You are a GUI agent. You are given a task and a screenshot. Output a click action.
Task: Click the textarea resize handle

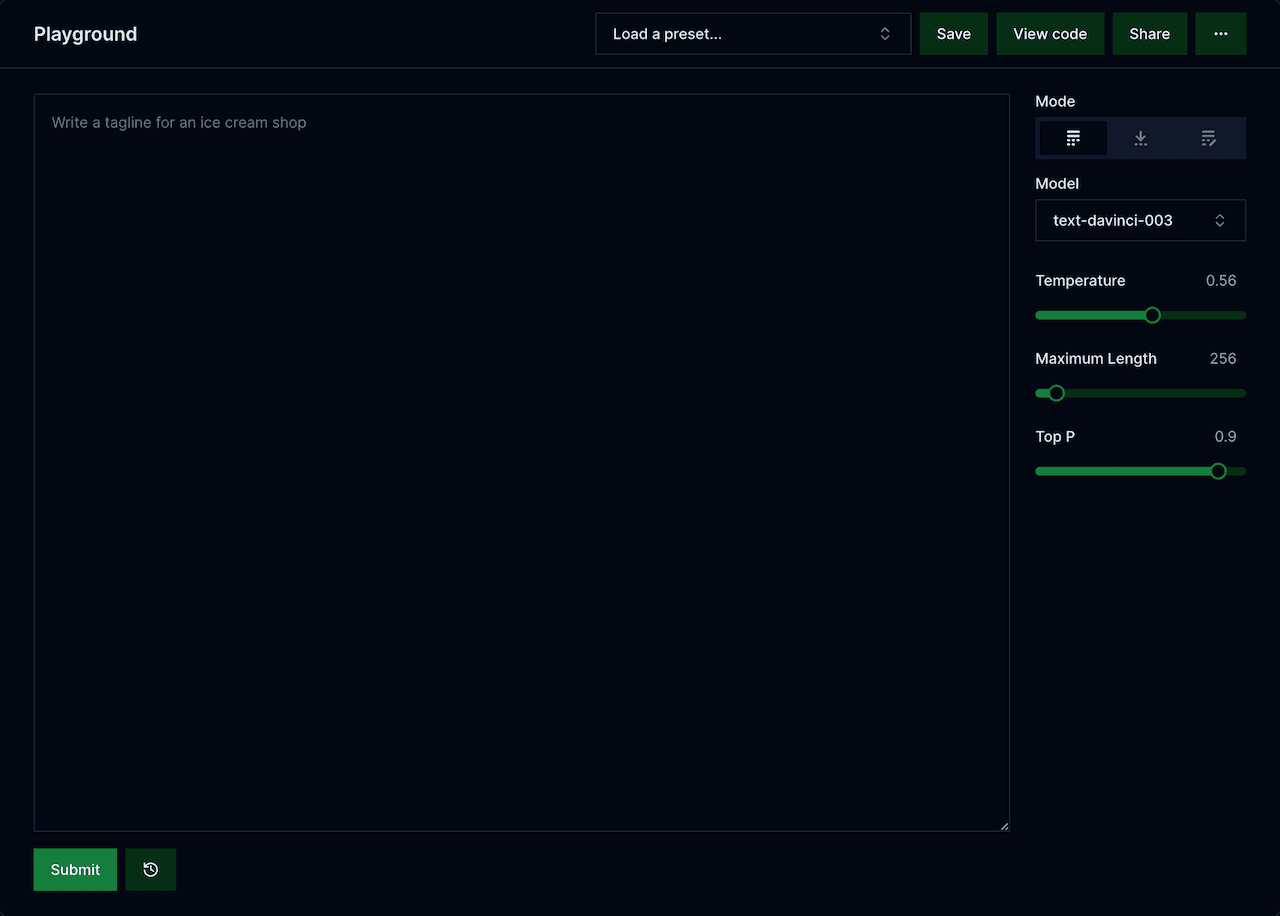1004,825
